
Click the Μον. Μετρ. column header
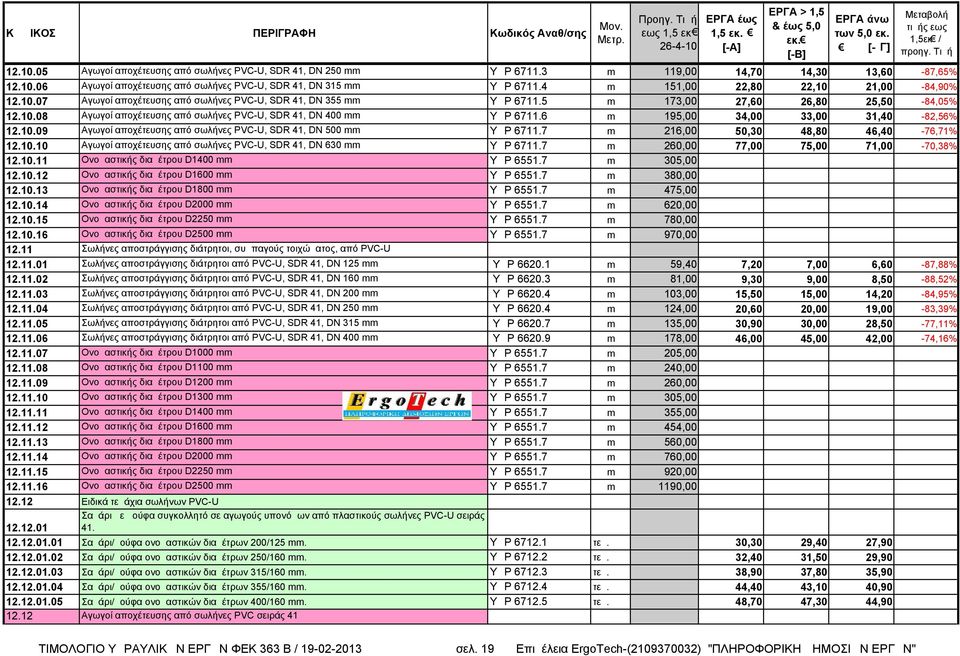610,33
